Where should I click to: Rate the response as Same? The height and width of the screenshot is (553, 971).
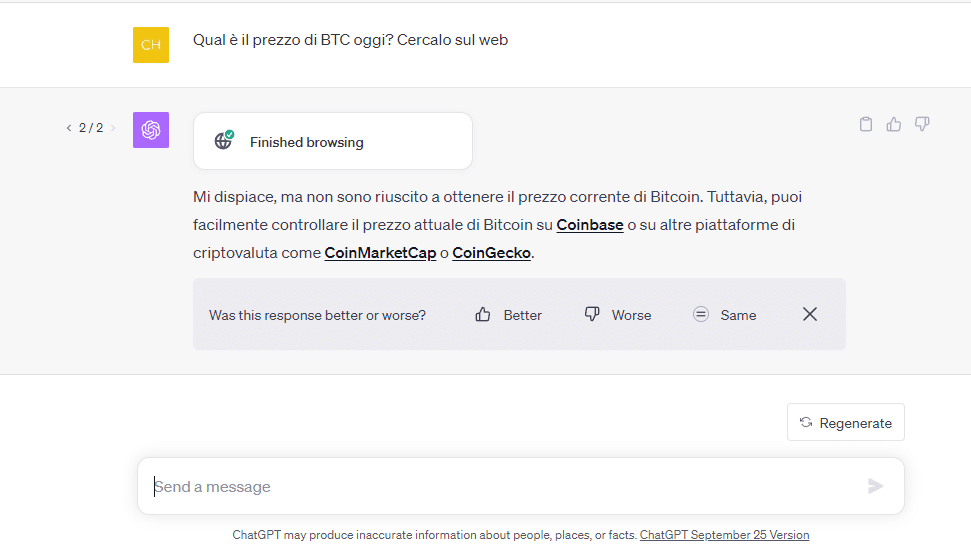[x=724, y=315]
